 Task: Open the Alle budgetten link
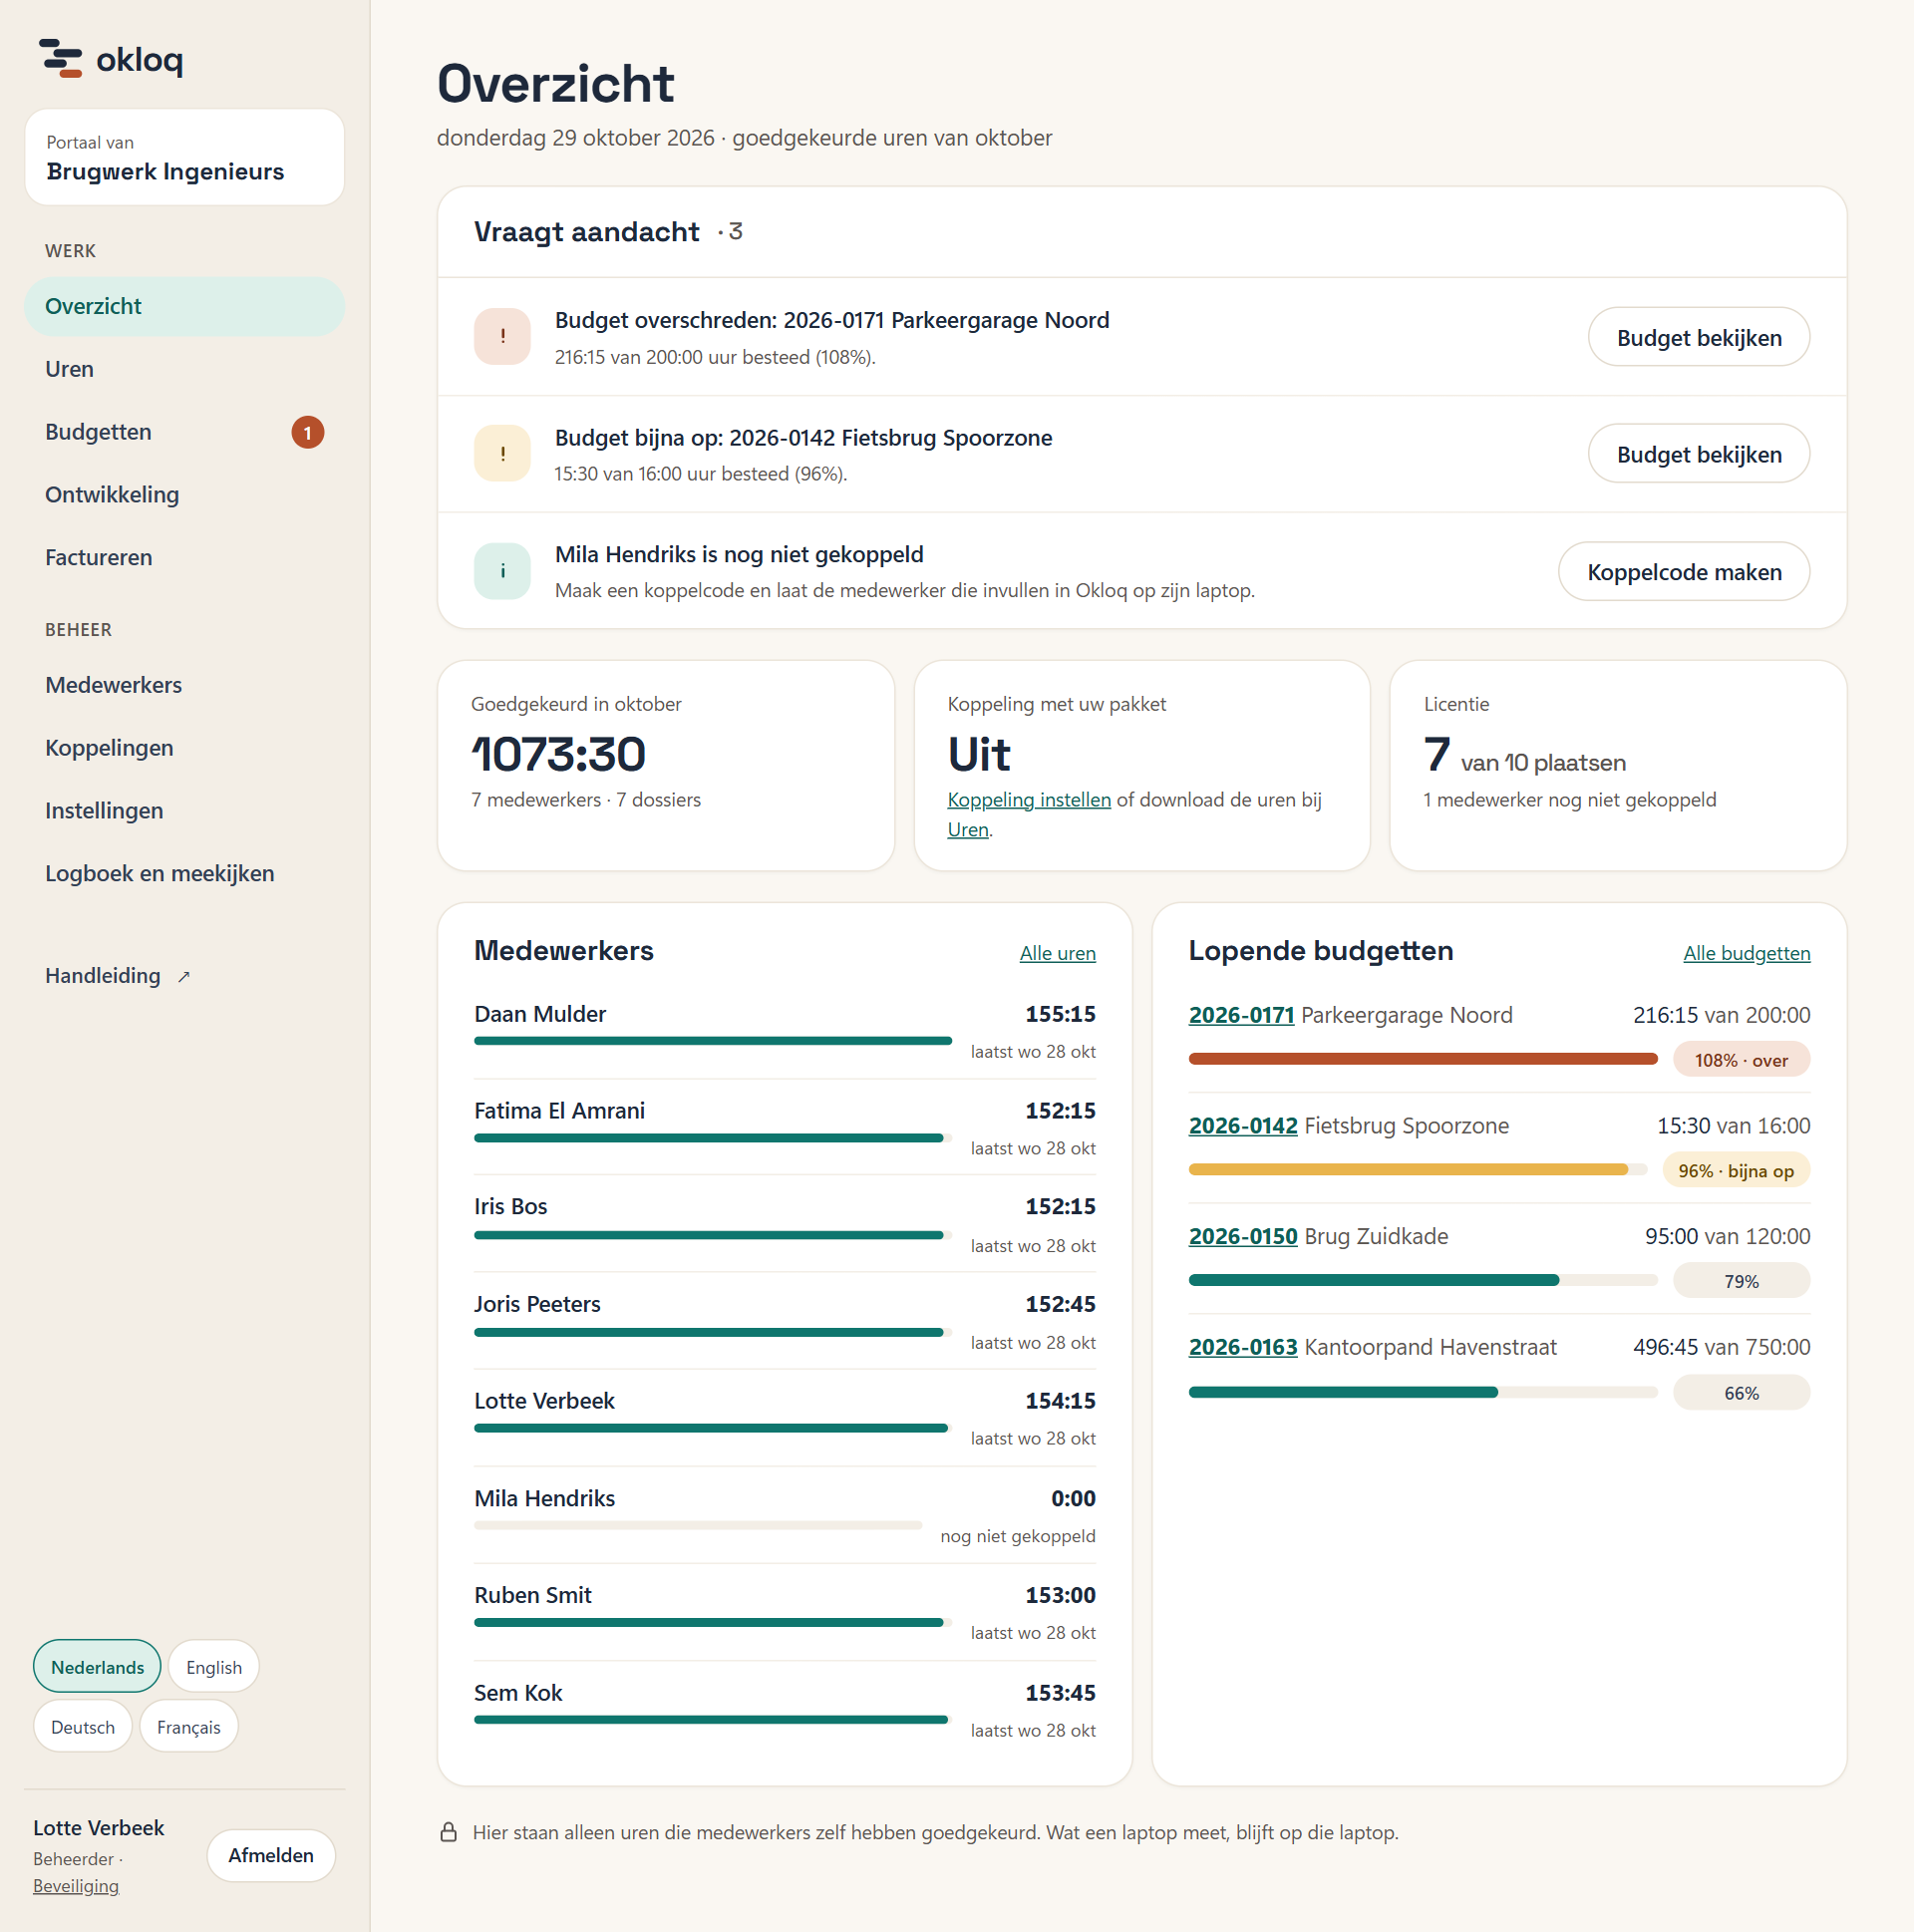click(1746, 953)
